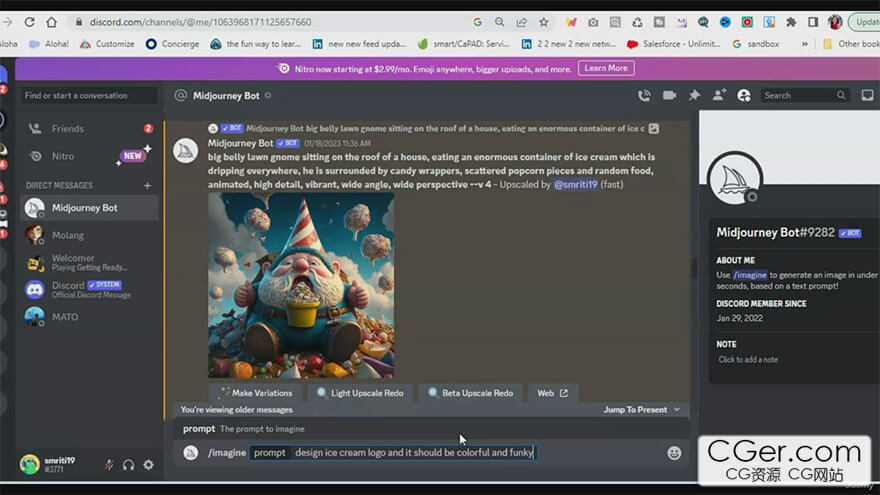The height and width of the screenshot is (495, 880).
Task: Click the prompt text input field
Action: tap(414, 452)
